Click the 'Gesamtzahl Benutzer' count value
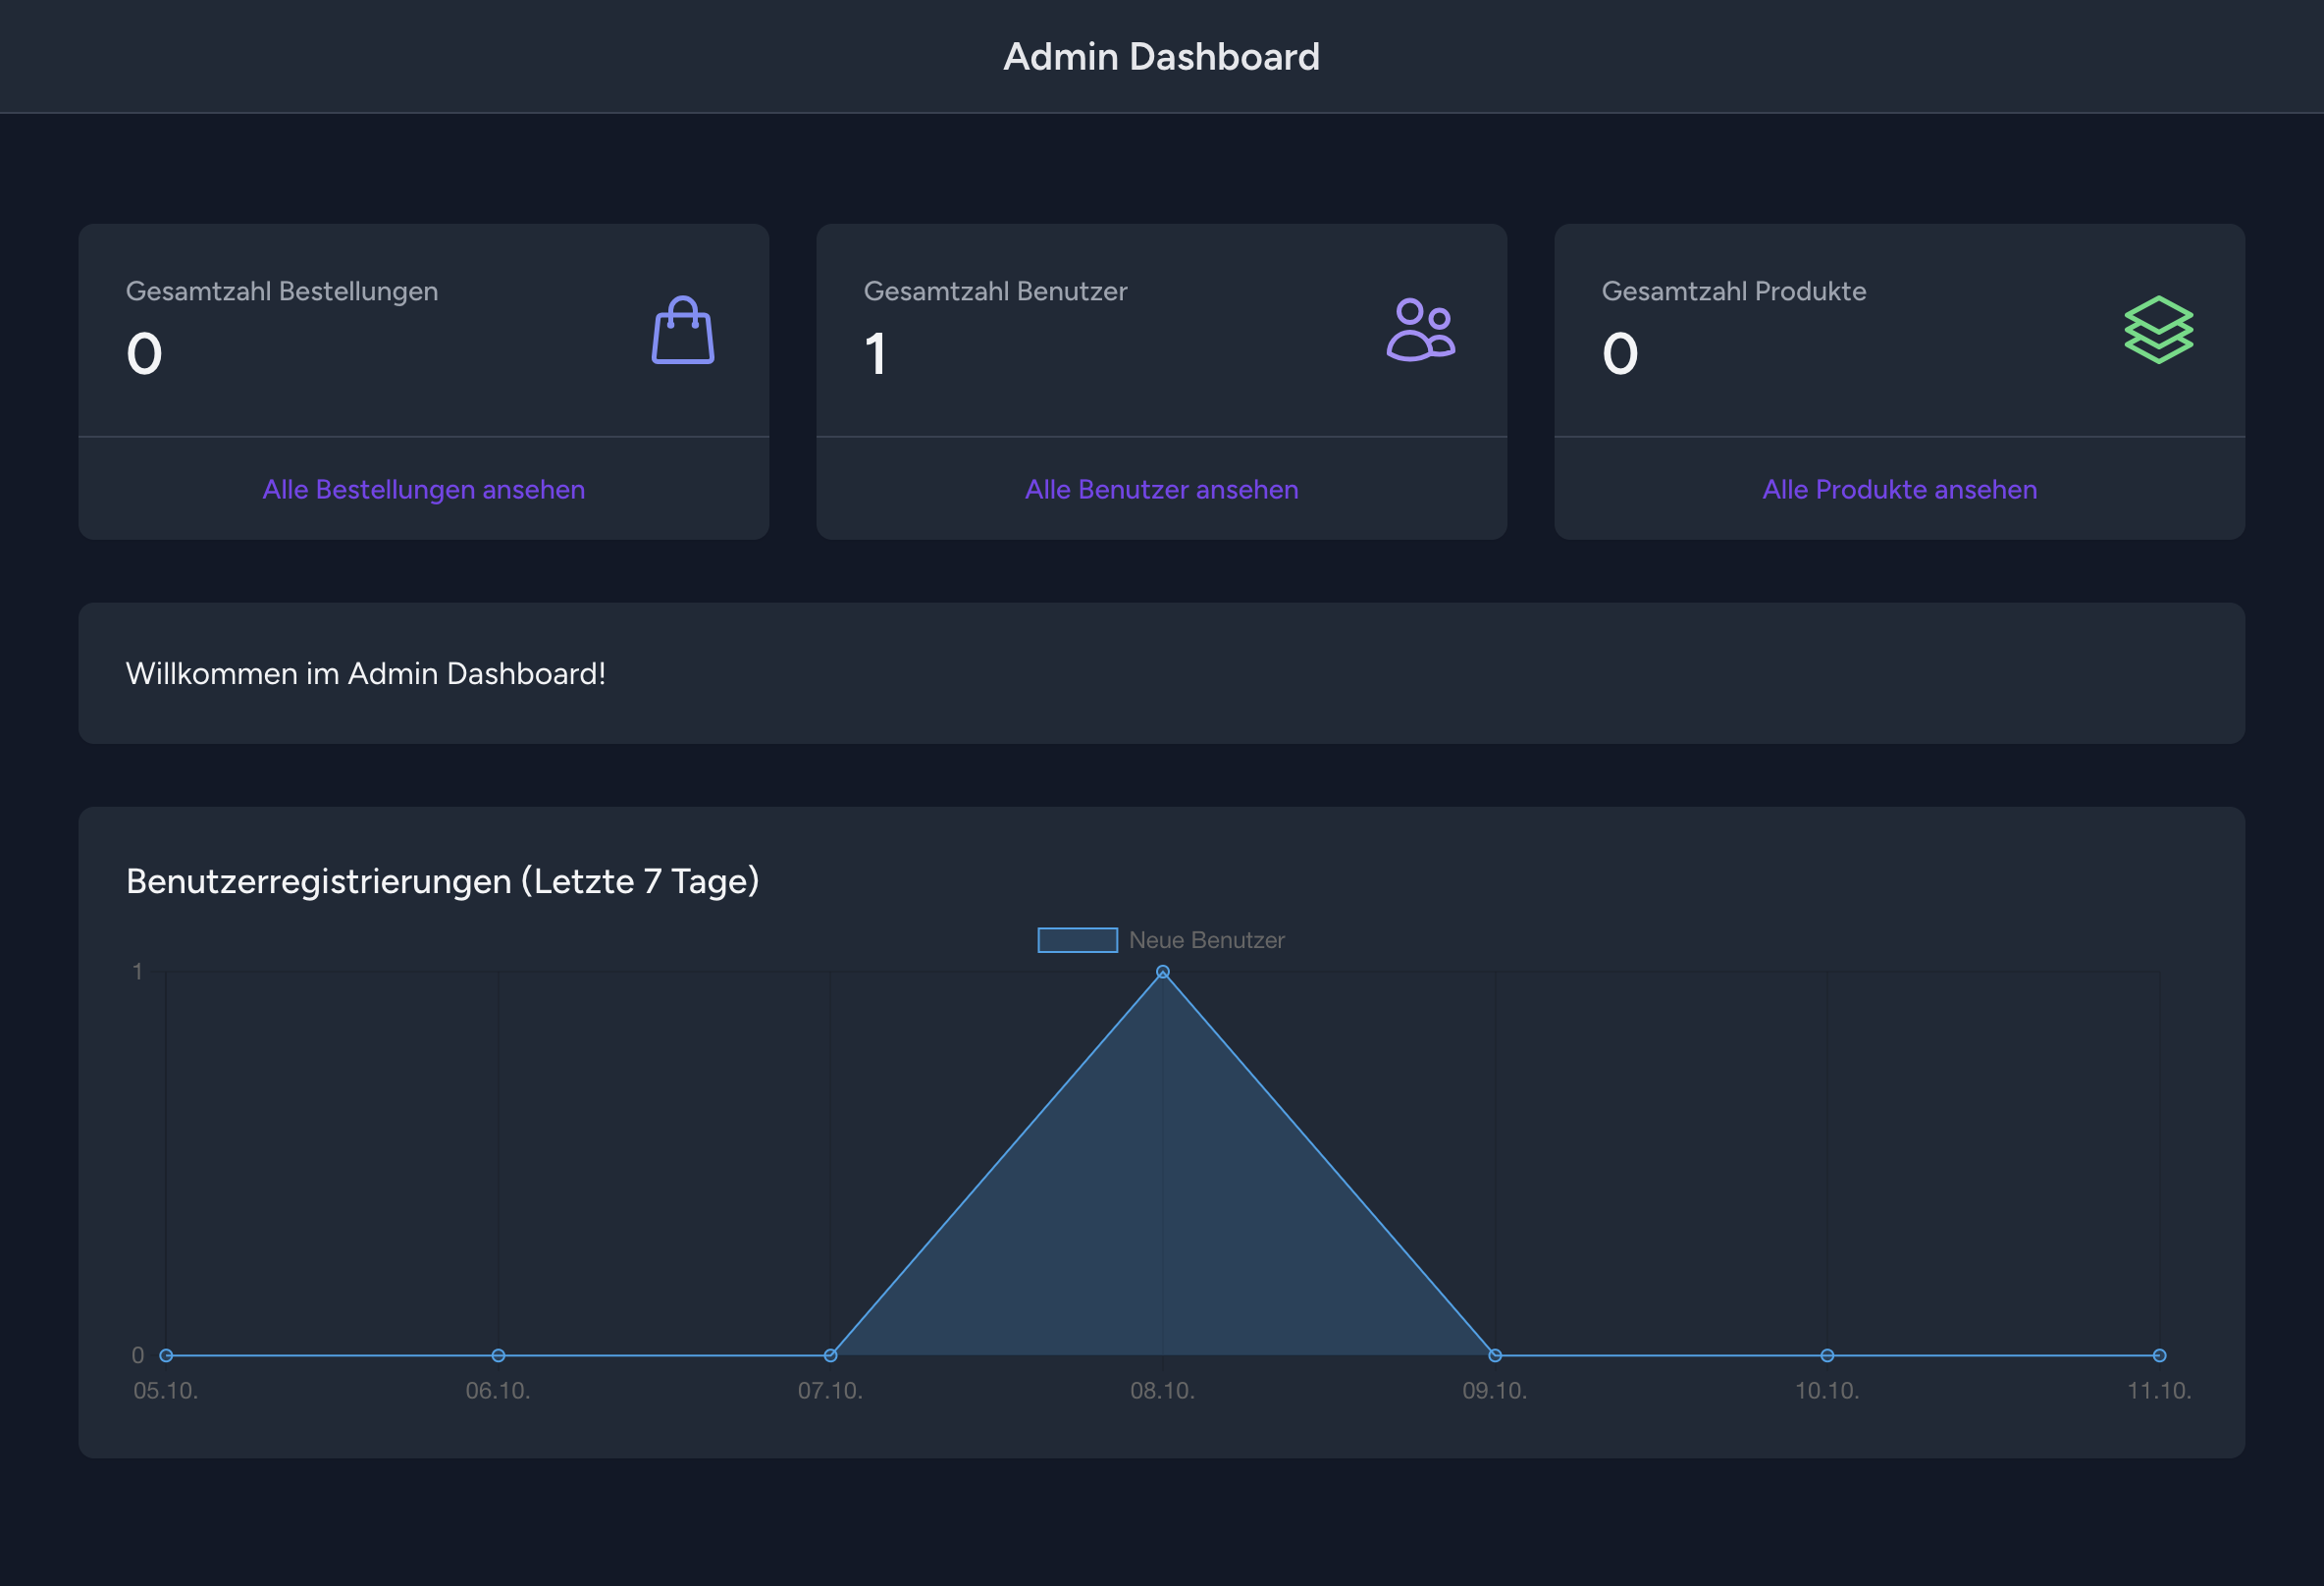The height and width of the screenshot is (1586, 2324). click(876, 354)
